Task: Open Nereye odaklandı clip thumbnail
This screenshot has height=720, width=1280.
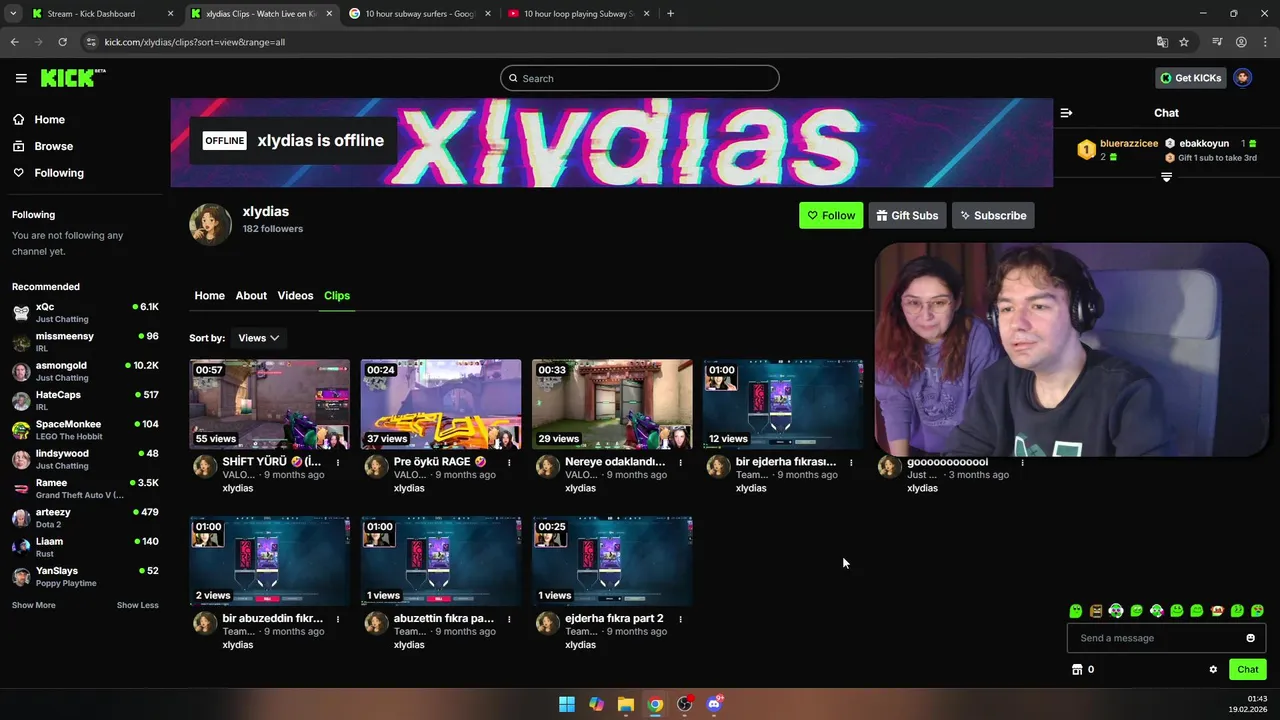Action: click(x=612, y=404)
